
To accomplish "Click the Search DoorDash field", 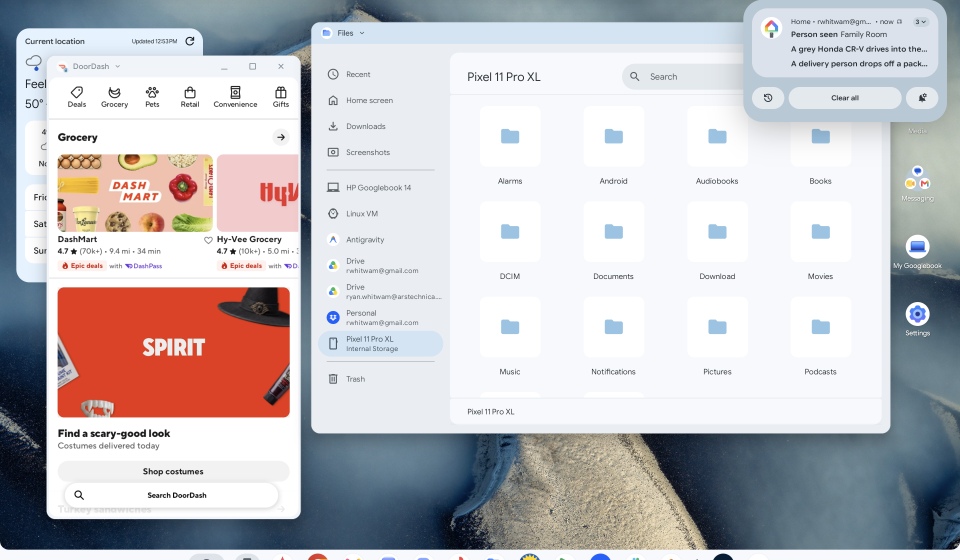I will click(x=171, y=495).
